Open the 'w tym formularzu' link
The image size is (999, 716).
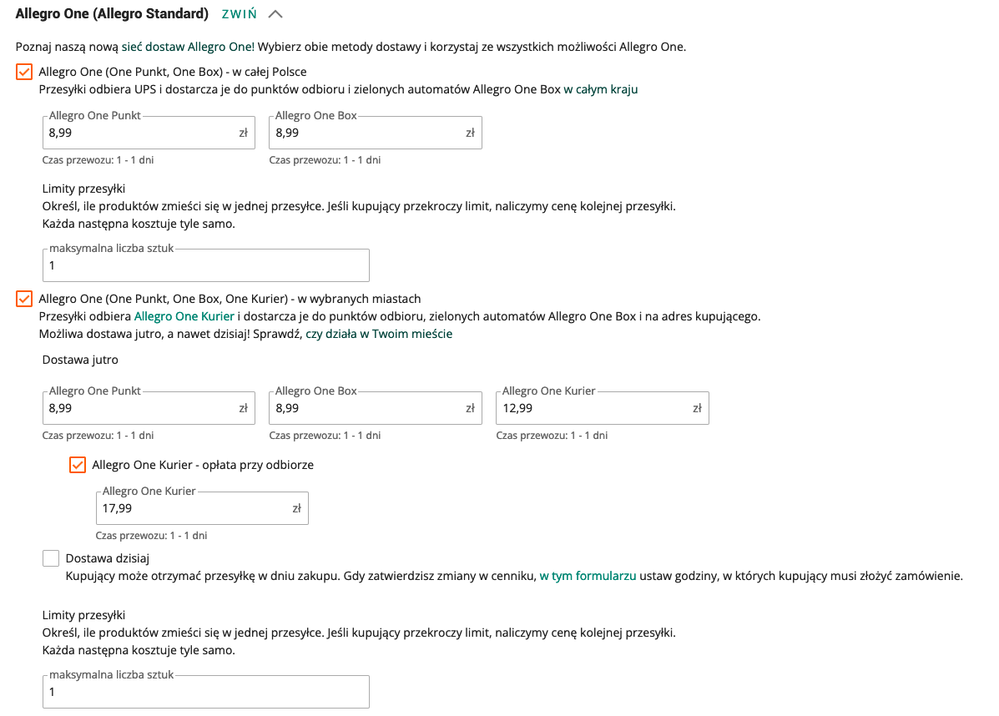pos(588,576)
